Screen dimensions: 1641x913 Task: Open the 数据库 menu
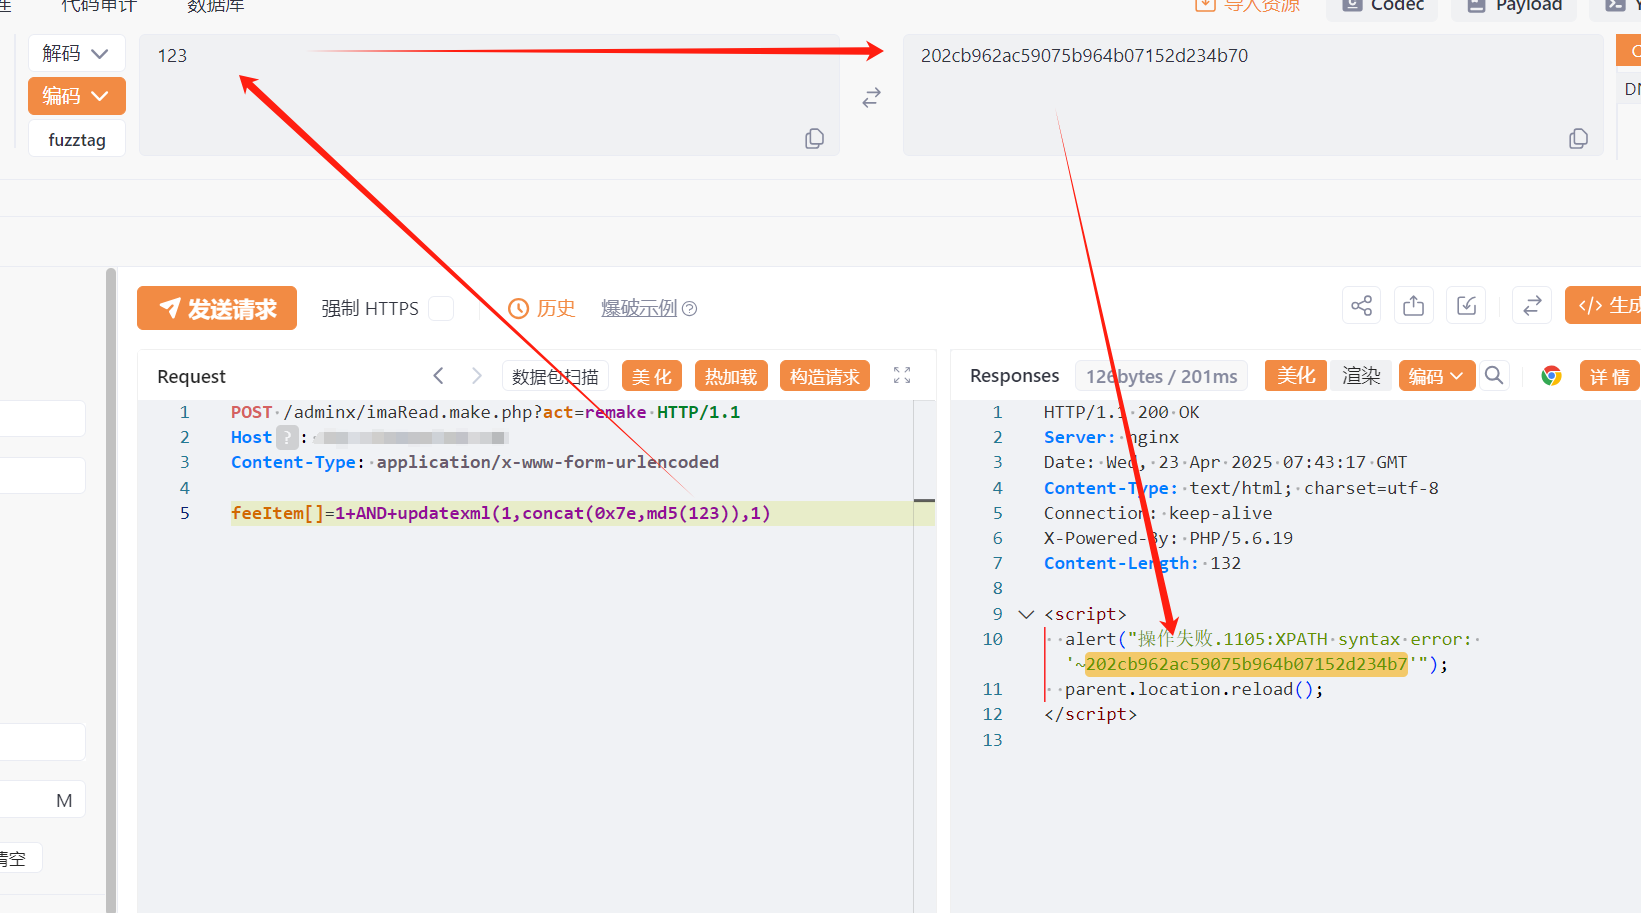click(x=216, y=6)
